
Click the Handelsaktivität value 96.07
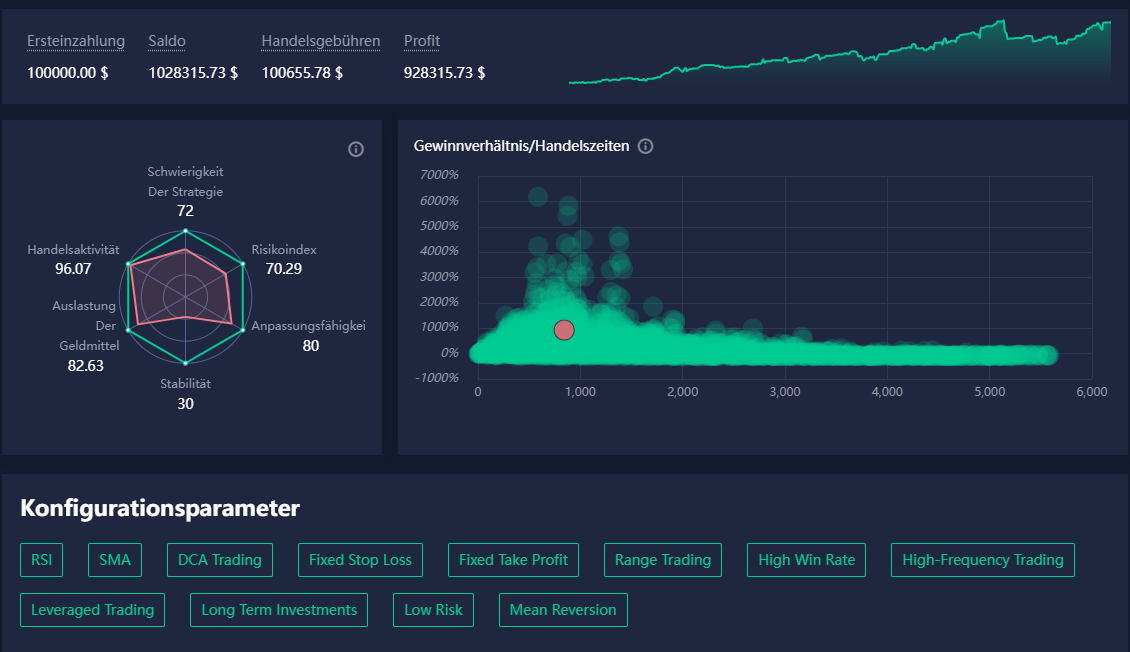point(74,269)
